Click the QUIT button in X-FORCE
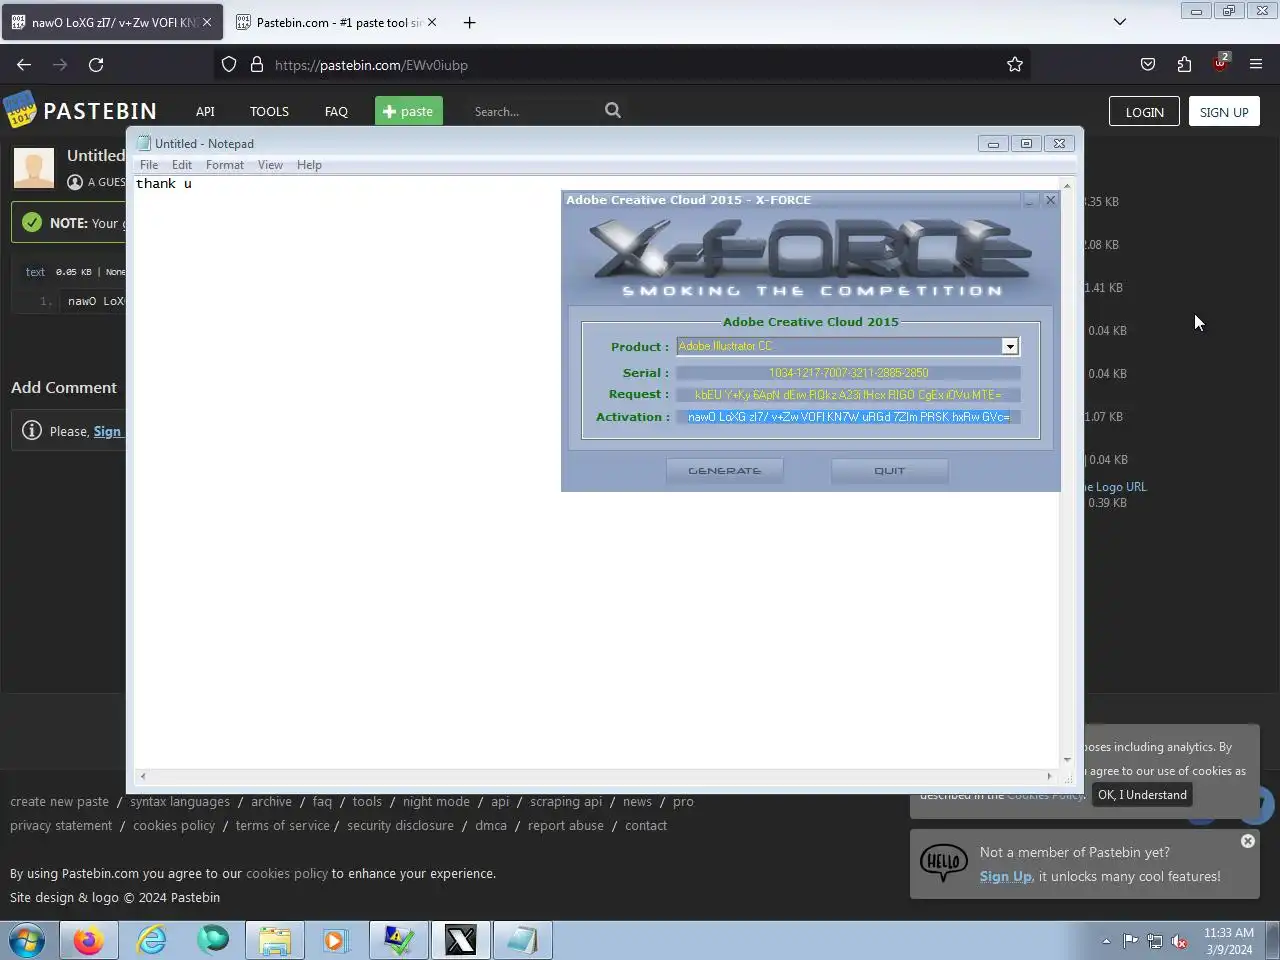Viewport: 1280px width, 960px height. [x=889, y=471]
